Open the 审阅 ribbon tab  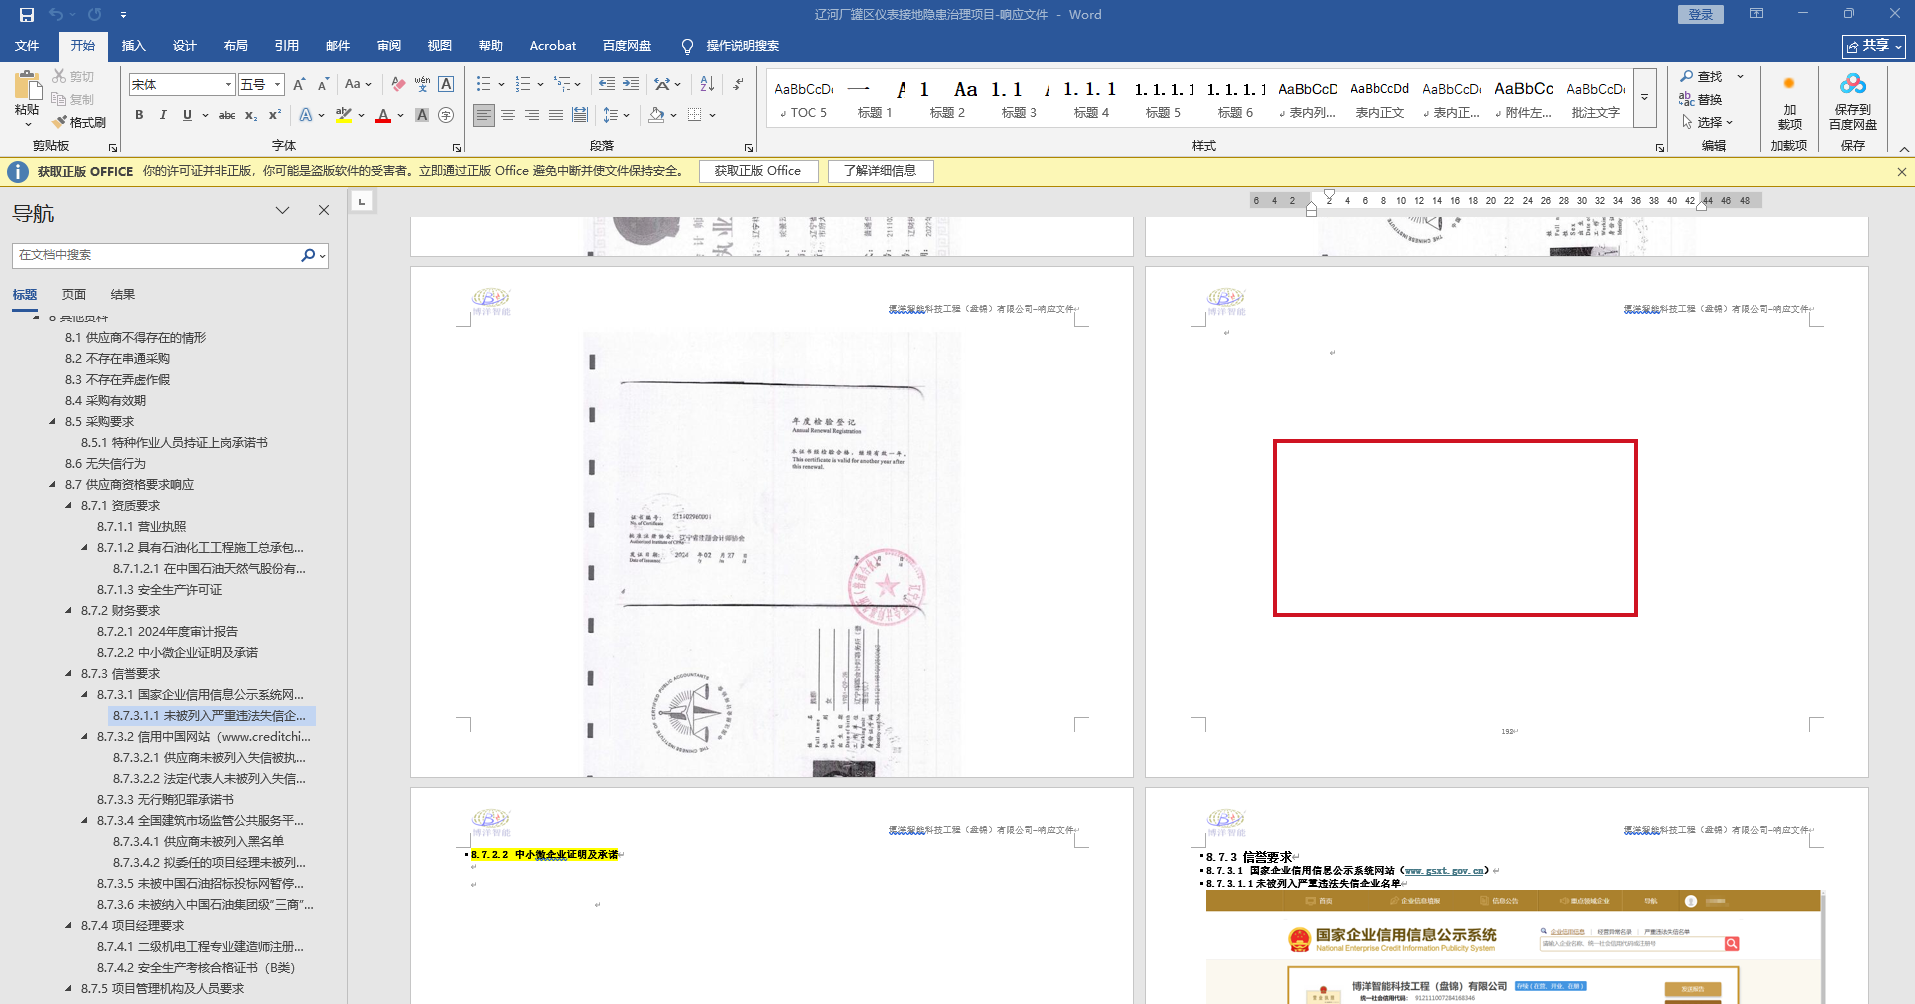[x=389, y=46]
